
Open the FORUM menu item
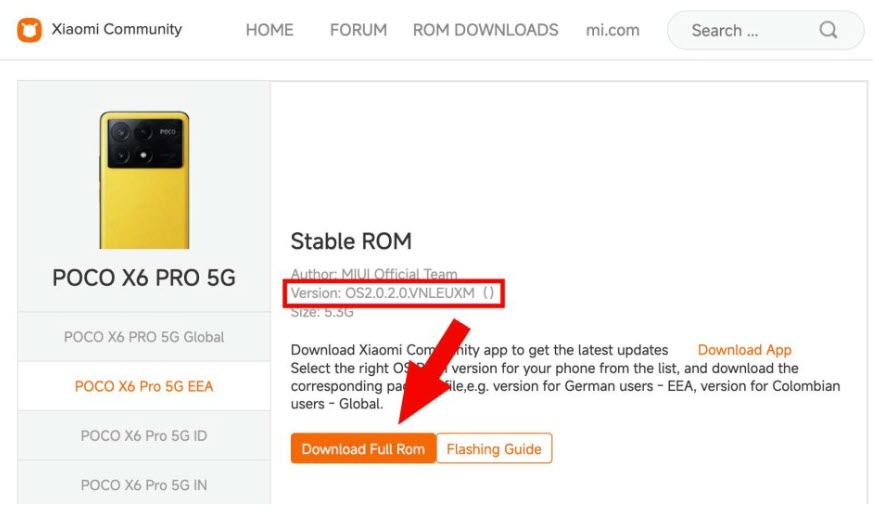tap(358, 30)
